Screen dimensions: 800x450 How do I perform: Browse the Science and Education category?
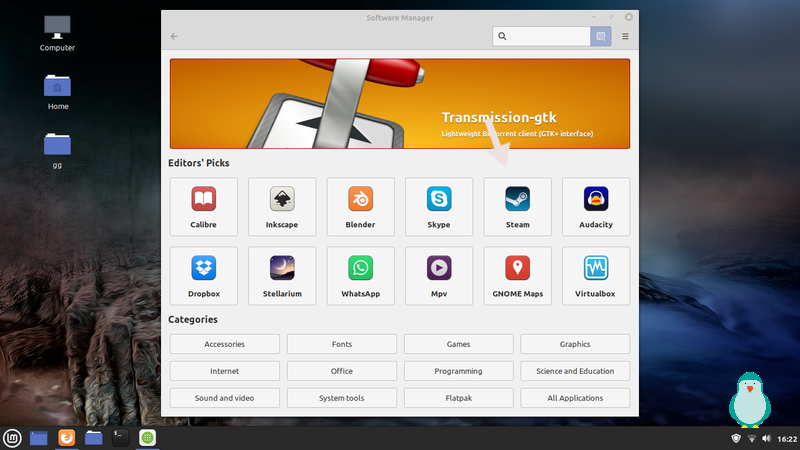575,371
